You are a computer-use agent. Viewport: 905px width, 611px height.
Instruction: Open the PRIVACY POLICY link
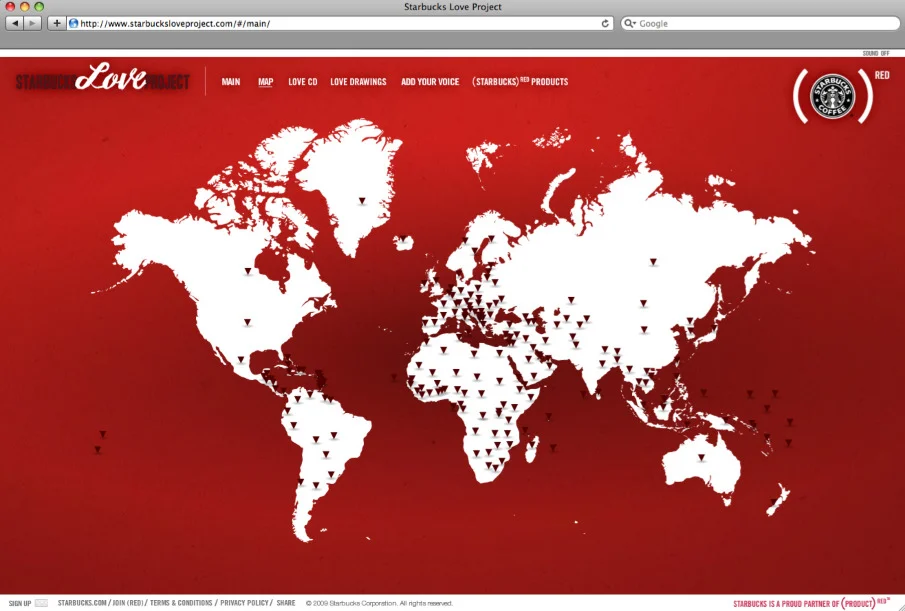click(244, 603)
